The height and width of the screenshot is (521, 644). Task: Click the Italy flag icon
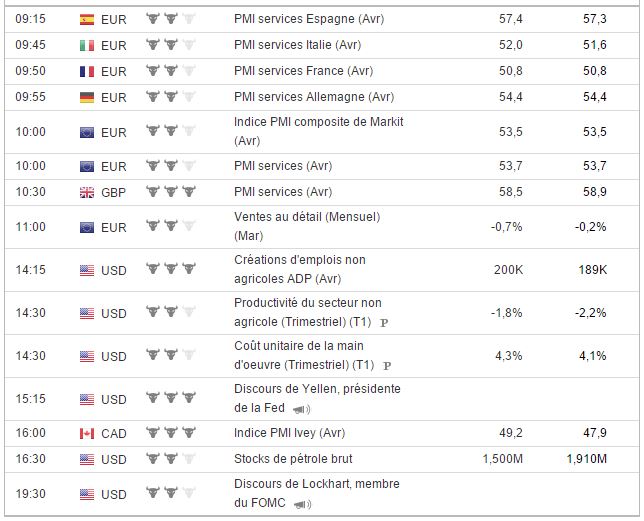pyautogui.click(x=86, y=45)
